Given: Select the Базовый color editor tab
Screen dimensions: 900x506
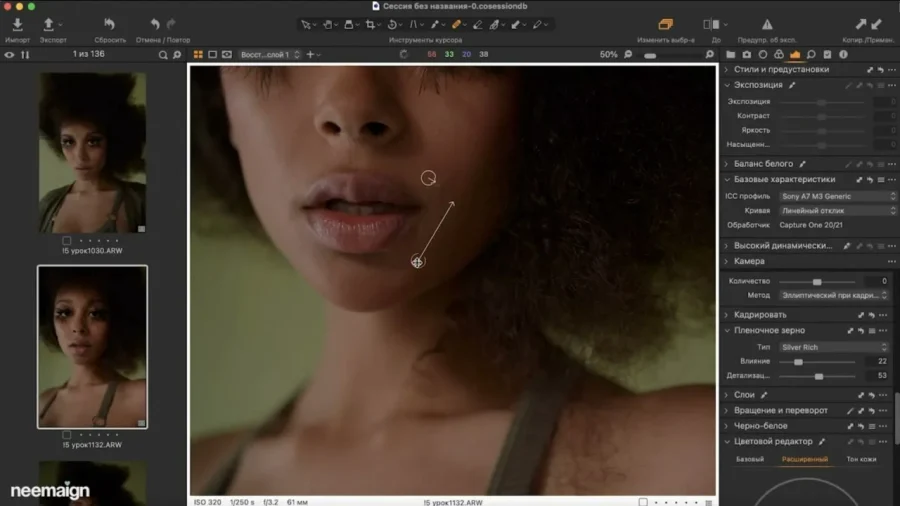Looking at the screenshot, I should tap(750, 459).
